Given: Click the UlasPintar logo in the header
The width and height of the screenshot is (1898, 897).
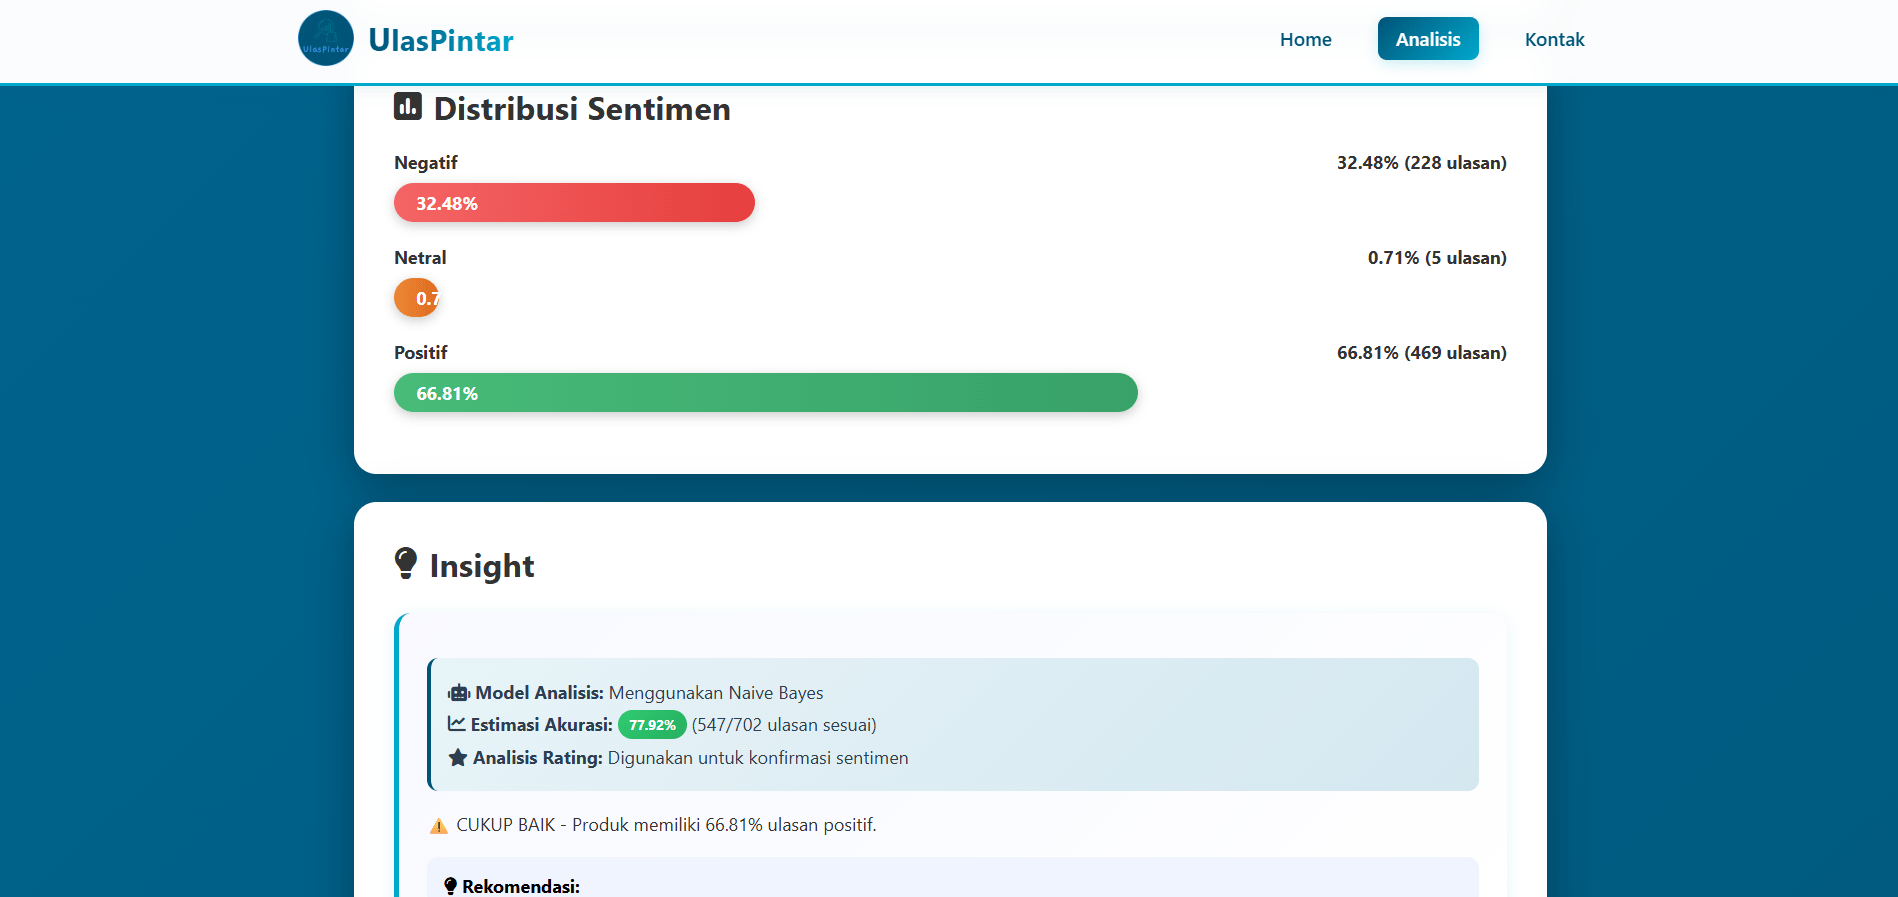Looking at the screenshot, I should pos(325,39).
